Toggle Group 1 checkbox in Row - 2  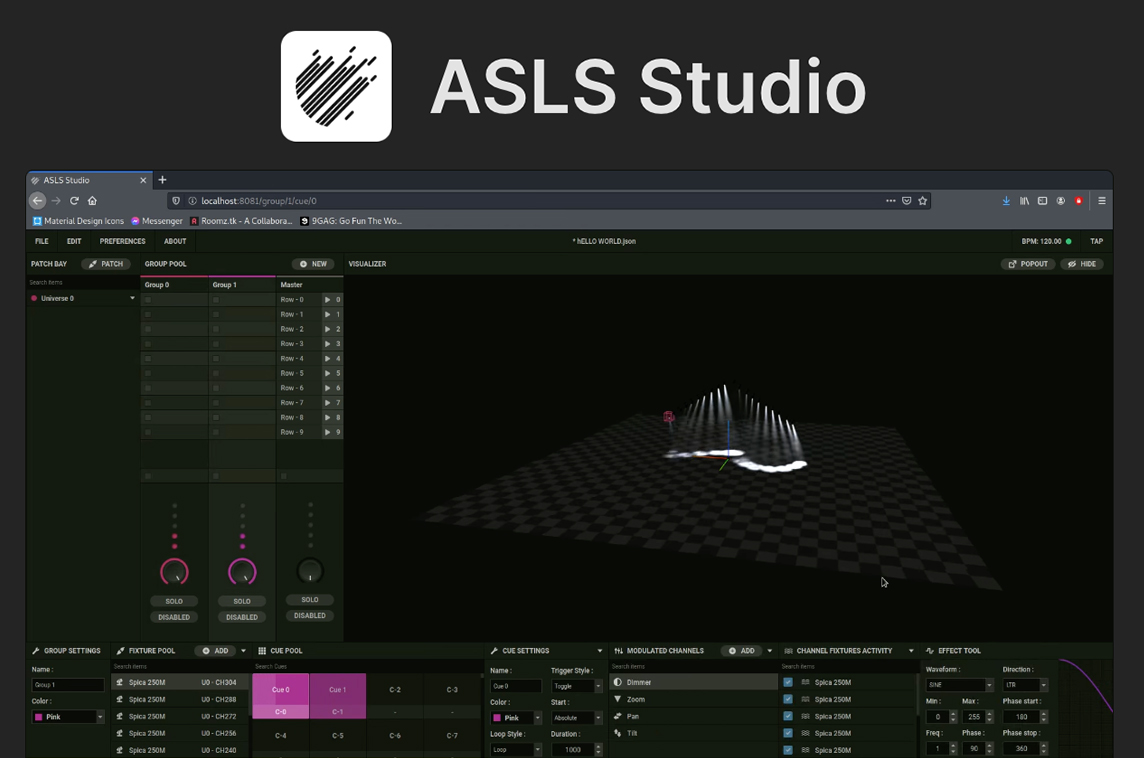[216, 329]
